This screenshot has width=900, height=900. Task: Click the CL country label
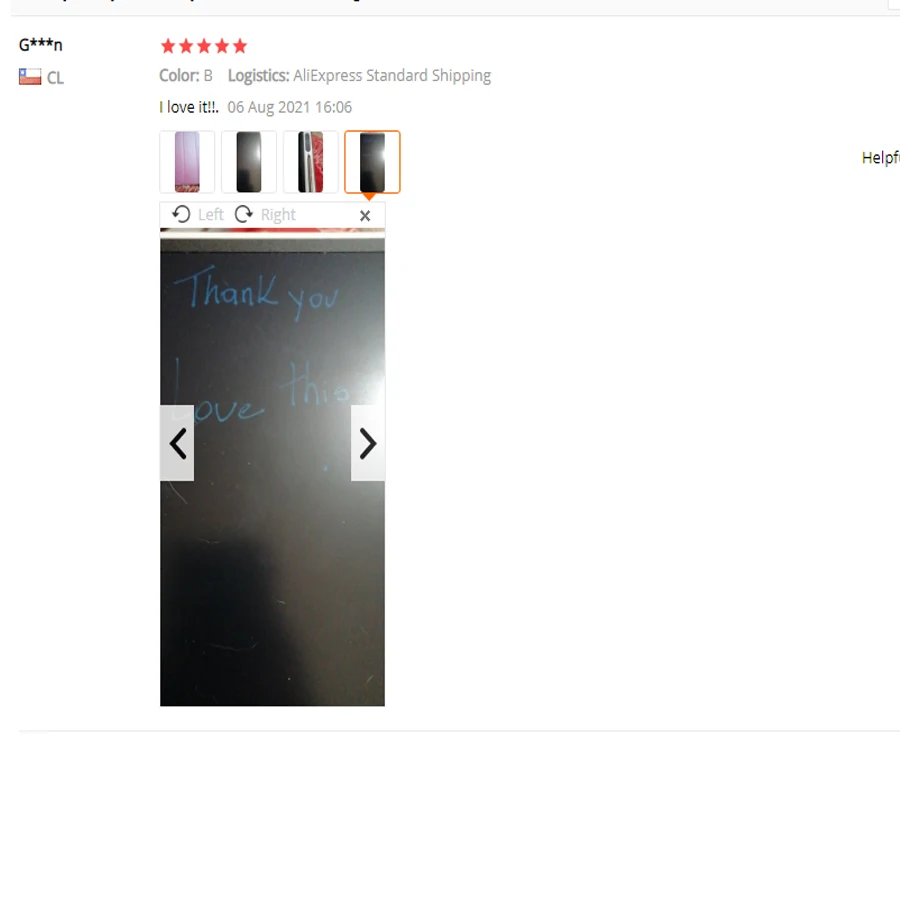(x=55, y=78)
